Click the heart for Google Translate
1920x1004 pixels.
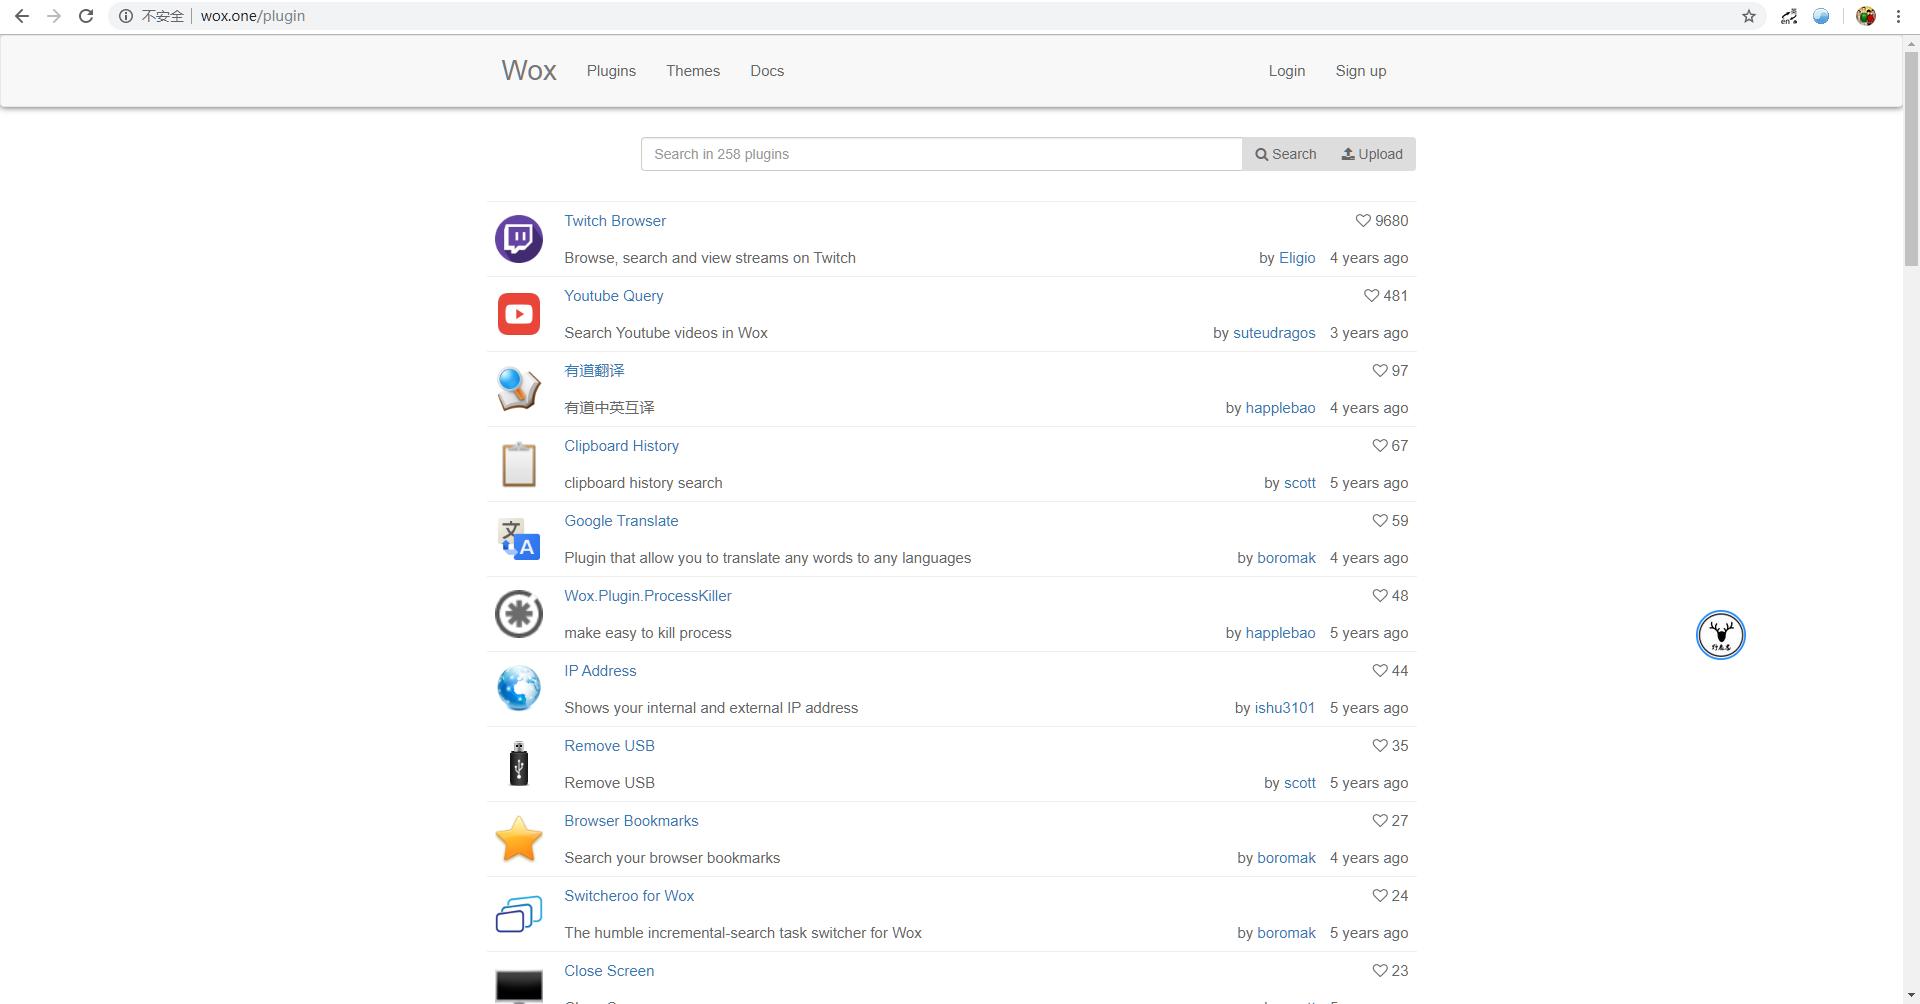tap(1380, 521)
